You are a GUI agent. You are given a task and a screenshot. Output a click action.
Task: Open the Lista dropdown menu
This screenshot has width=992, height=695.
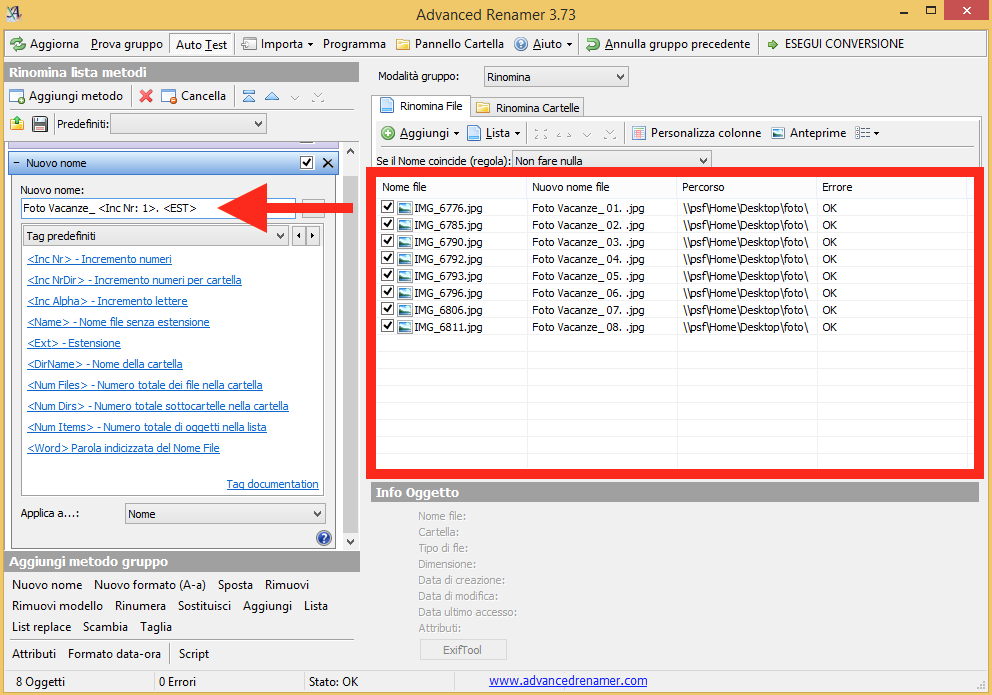point(494,133)
